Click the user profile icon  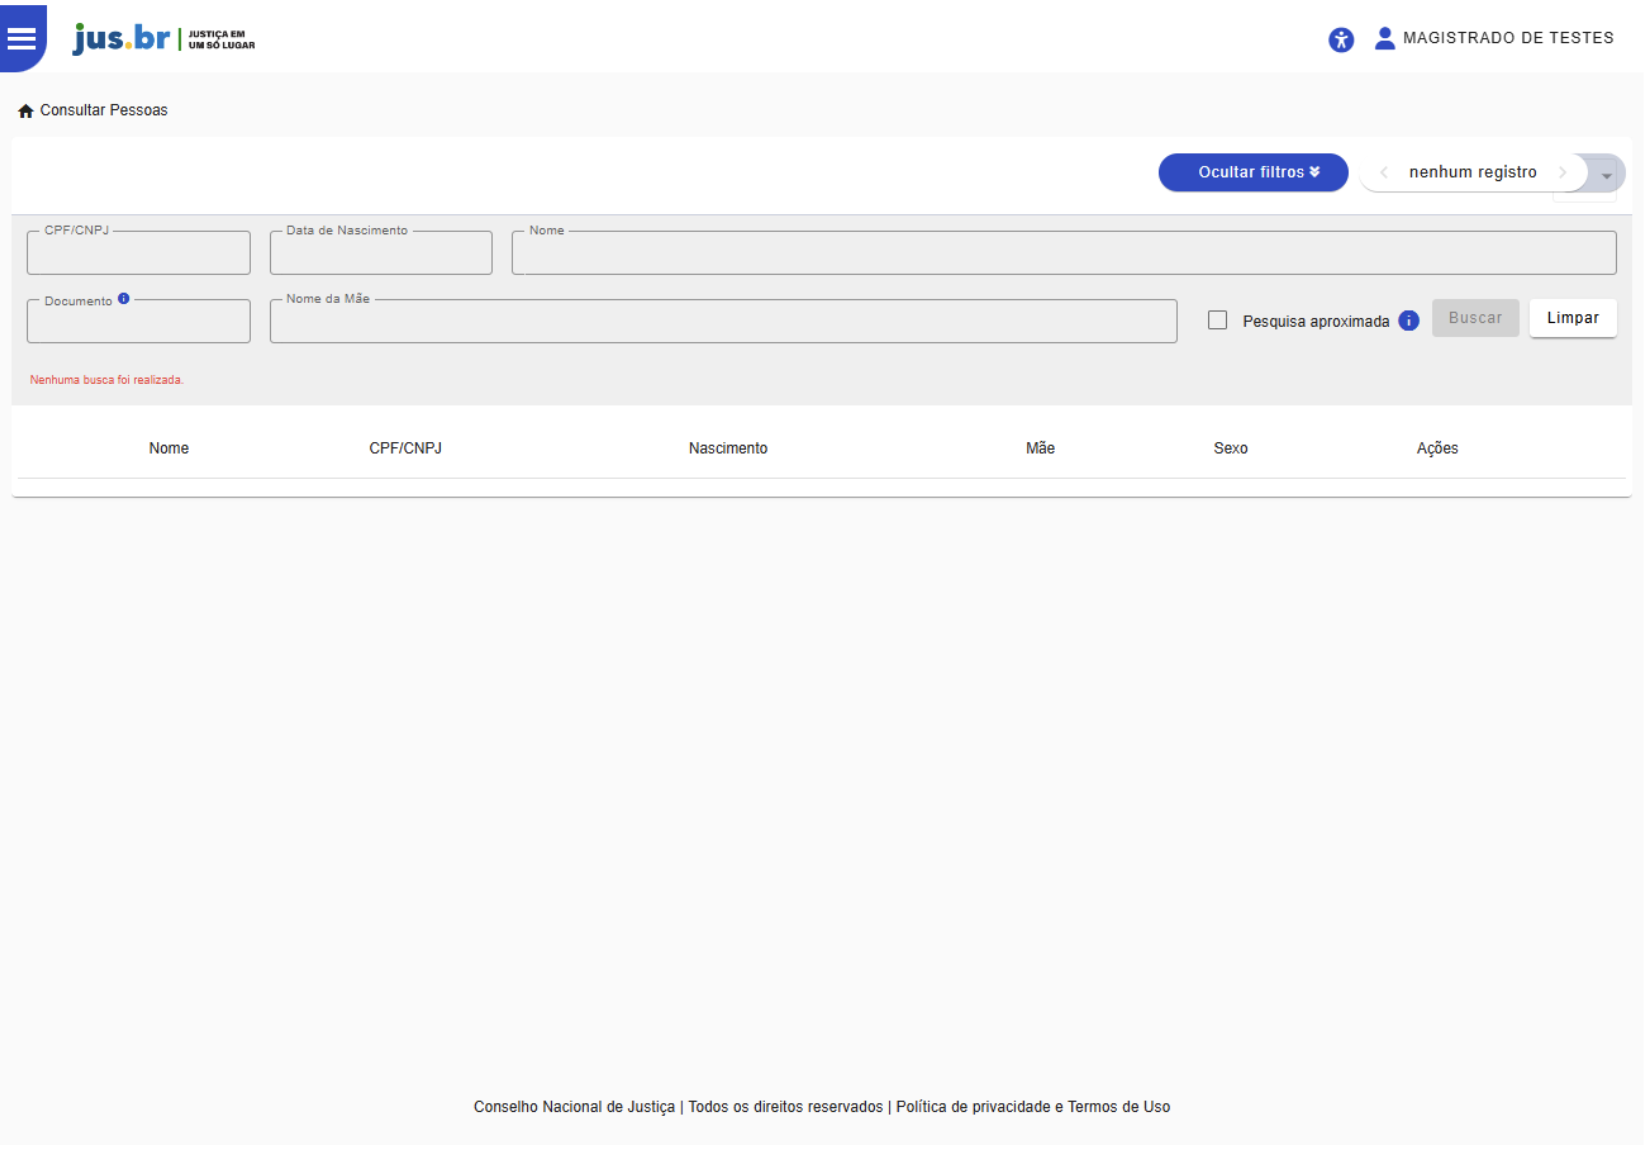click(x=1384, y=38)
